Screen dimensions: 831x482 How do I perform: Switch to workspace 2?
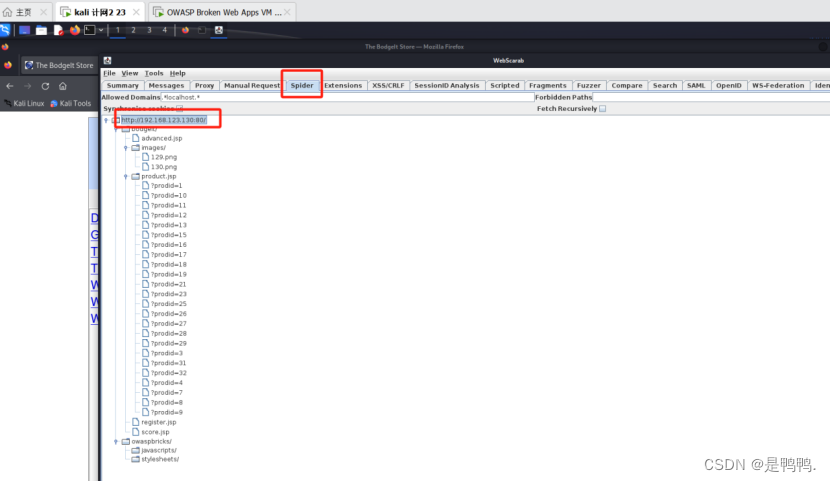[x=134, y=30]
